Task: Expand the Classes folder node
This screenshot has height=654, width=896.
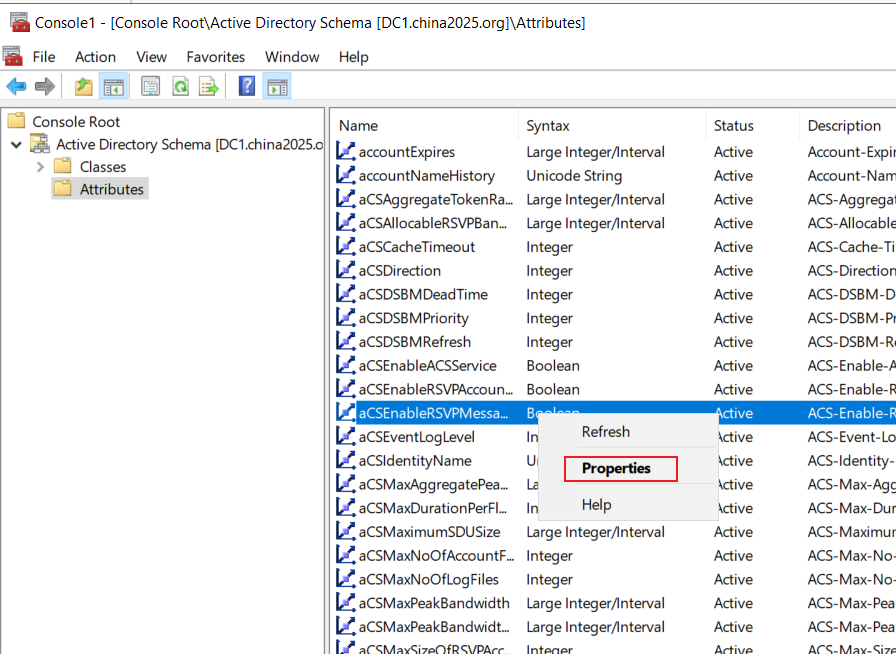Action: pos(40,167)
